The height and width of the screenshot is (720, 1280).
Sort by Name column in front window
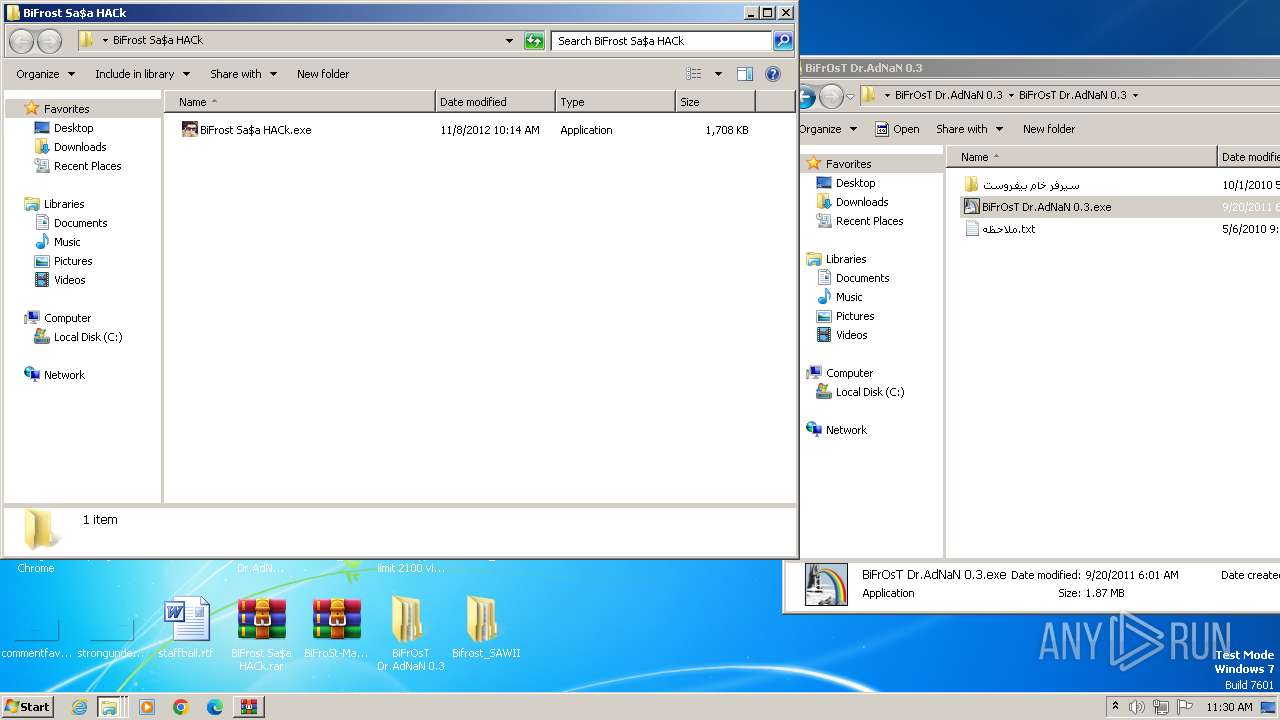(x=300, y=102)
